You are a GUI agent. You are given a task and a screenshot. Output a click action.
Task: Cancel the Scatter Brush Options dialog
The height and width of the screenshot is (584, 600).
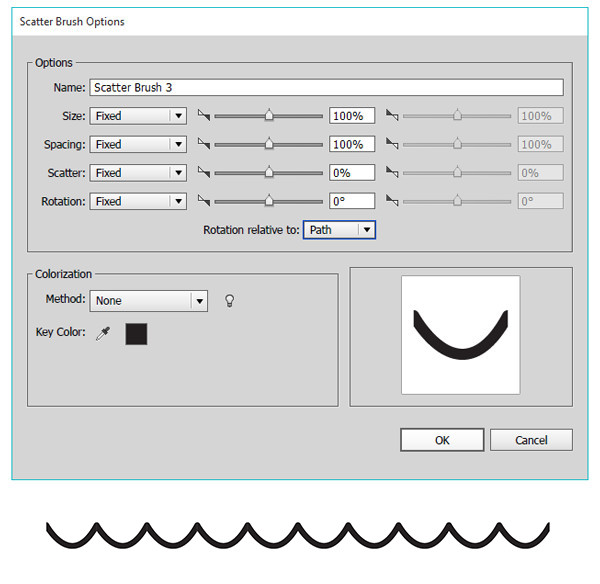(531, 440)
